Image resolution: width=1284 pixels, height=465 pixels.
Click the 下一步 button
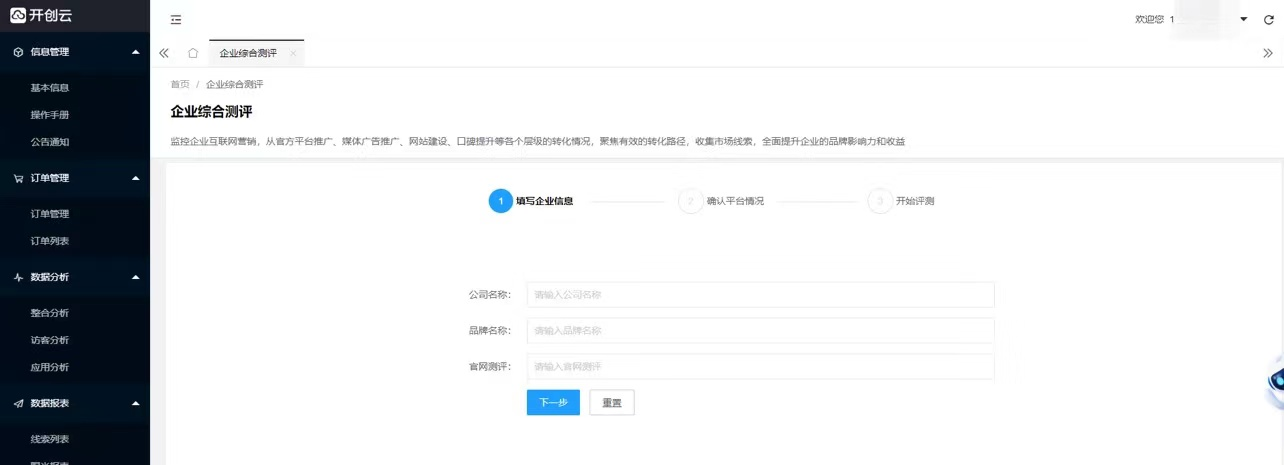(x=553, y=402)
